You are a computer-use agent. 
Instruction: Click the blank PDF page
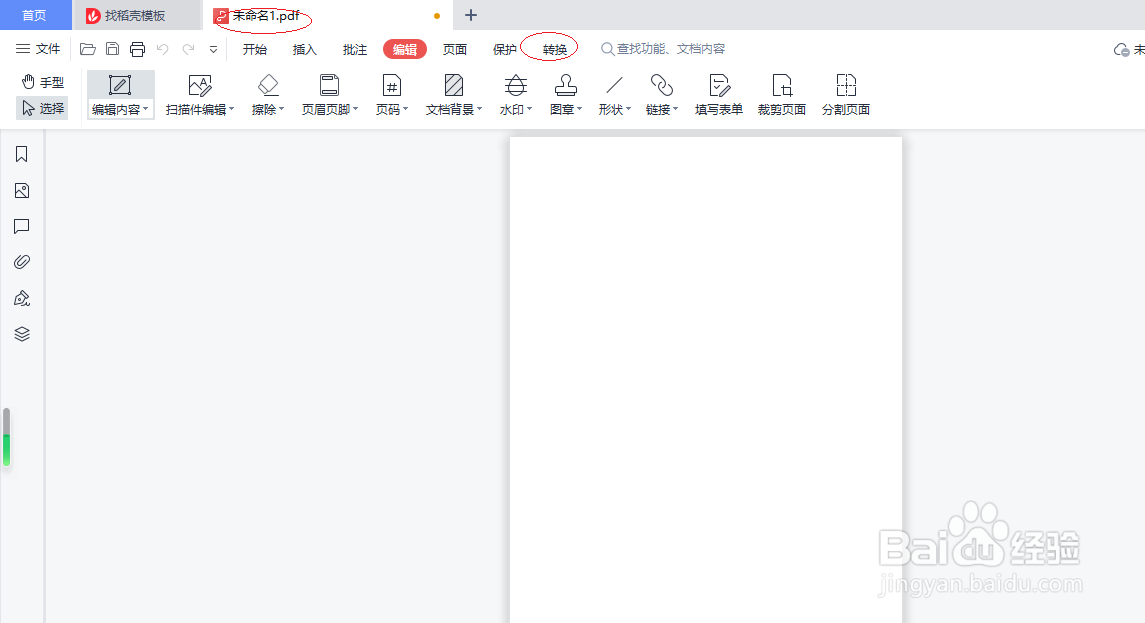[x=706, y=380]
